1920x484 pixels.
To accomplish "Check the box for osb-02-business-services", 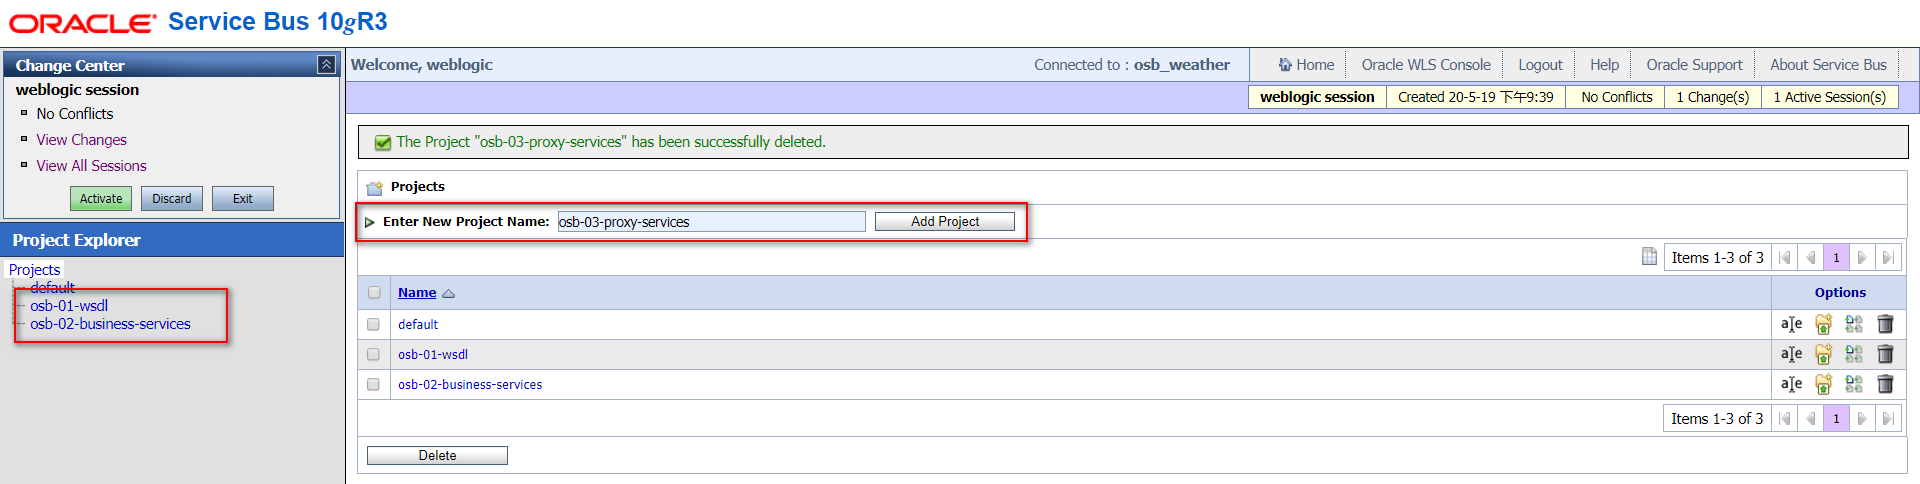I will click(373, 384).
